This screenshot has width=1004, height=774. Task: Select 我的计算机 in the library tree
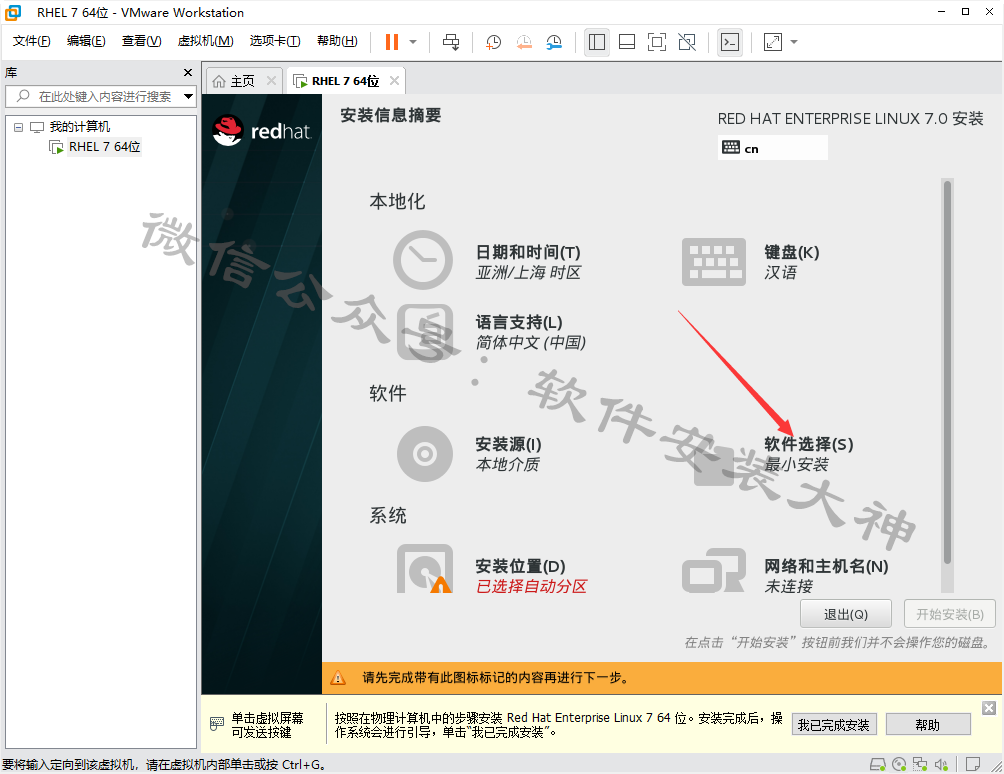pos(79,127)
